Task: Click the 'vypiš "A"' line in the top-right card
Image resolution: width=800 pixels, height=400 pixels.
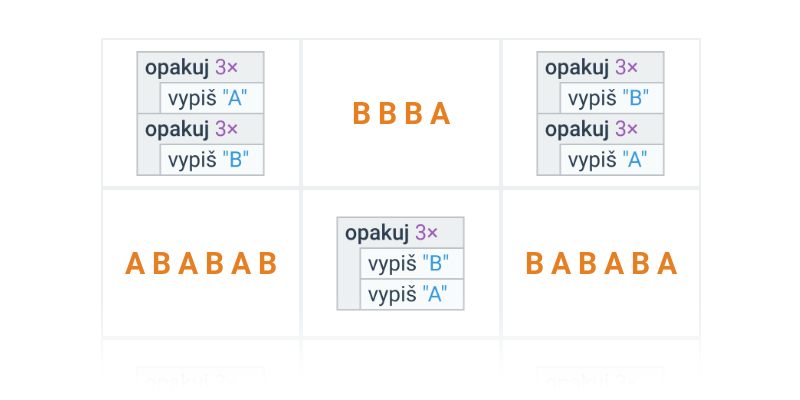Action: (x=612, y=160)
